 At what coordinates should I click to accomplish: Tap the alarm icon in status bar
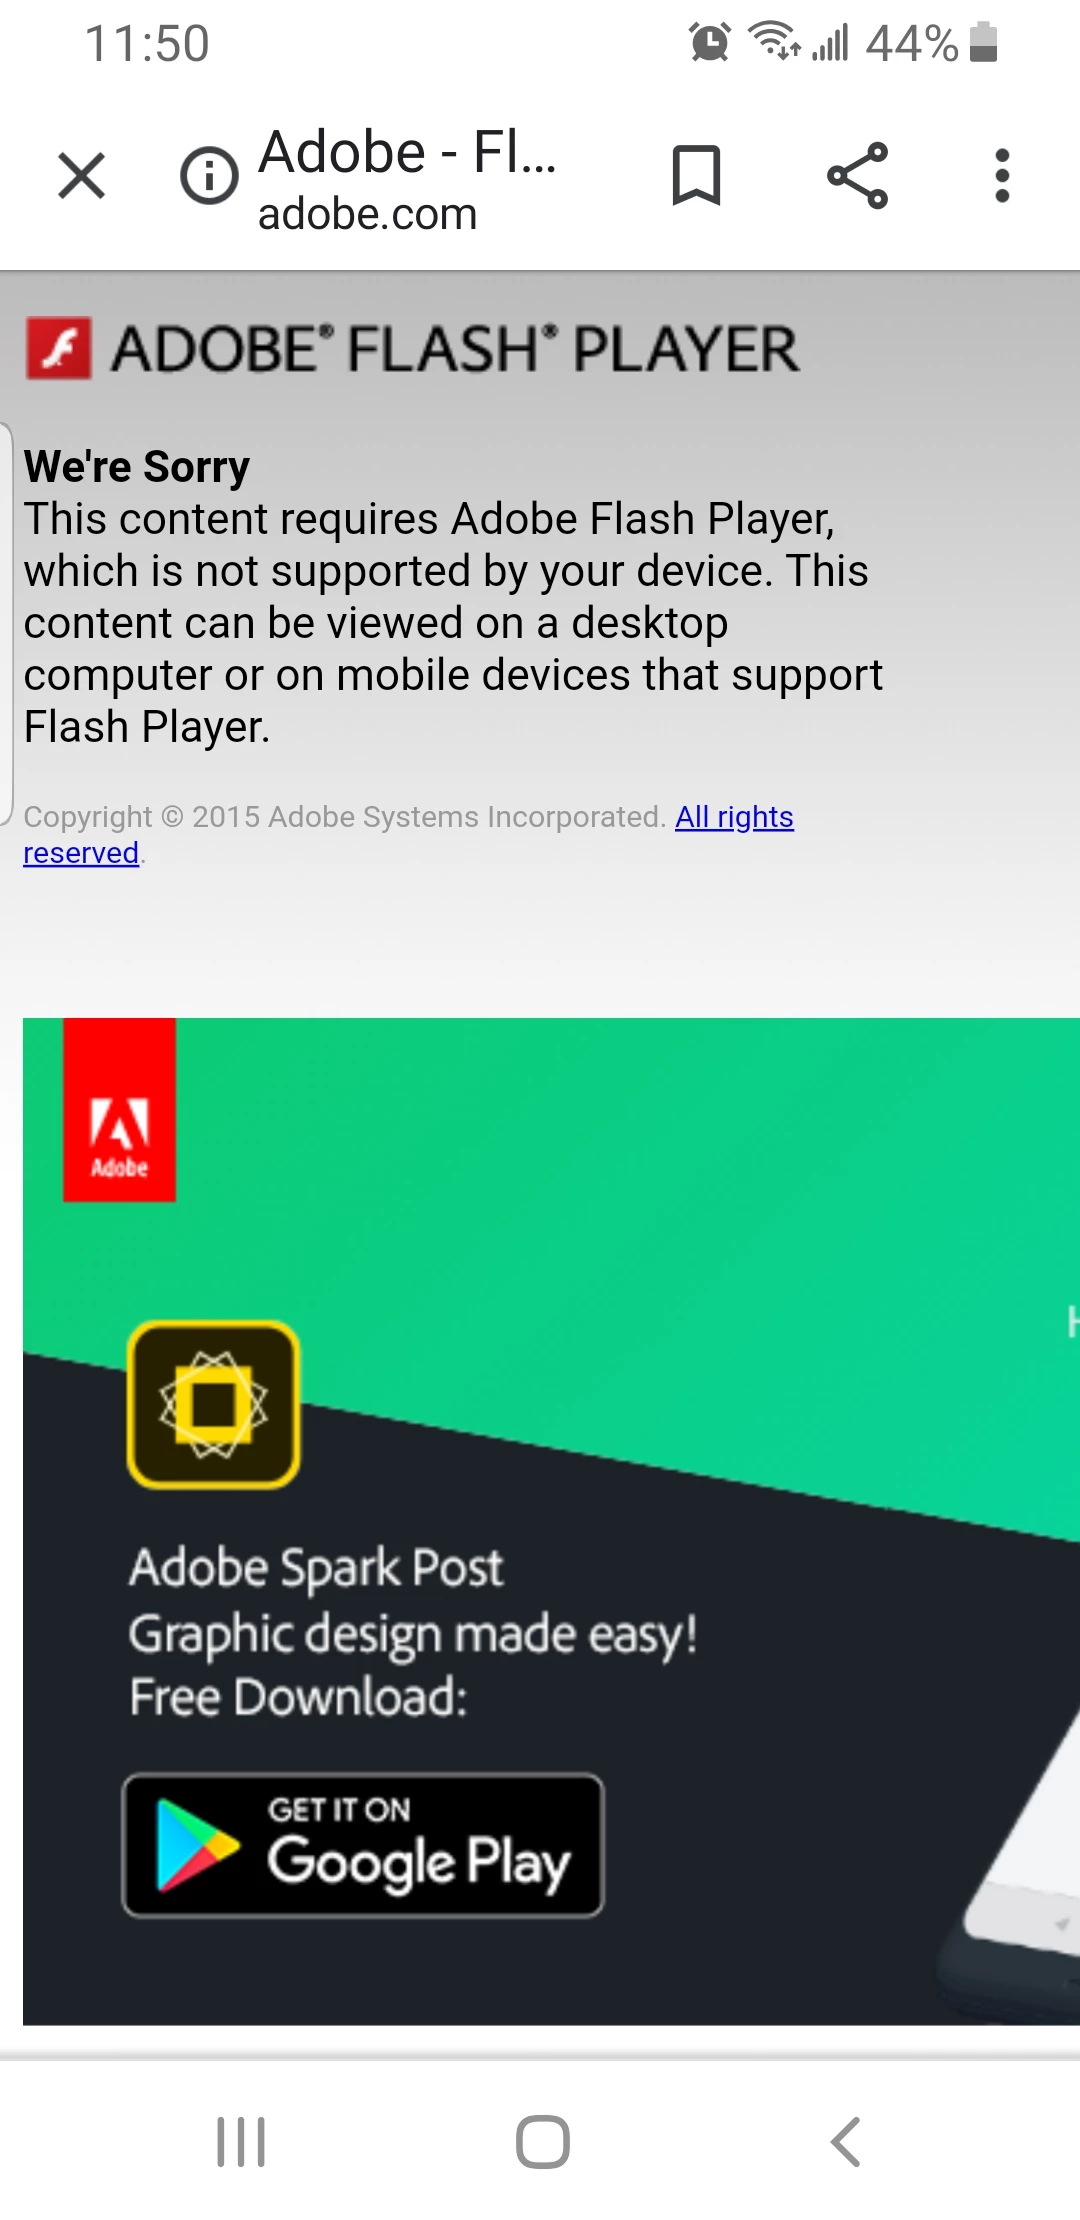pyautogui.click(x=710, y=42)
